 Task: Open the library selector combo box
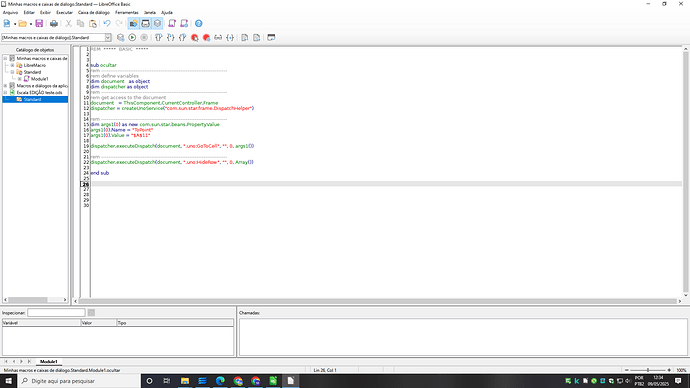(56, 38)
